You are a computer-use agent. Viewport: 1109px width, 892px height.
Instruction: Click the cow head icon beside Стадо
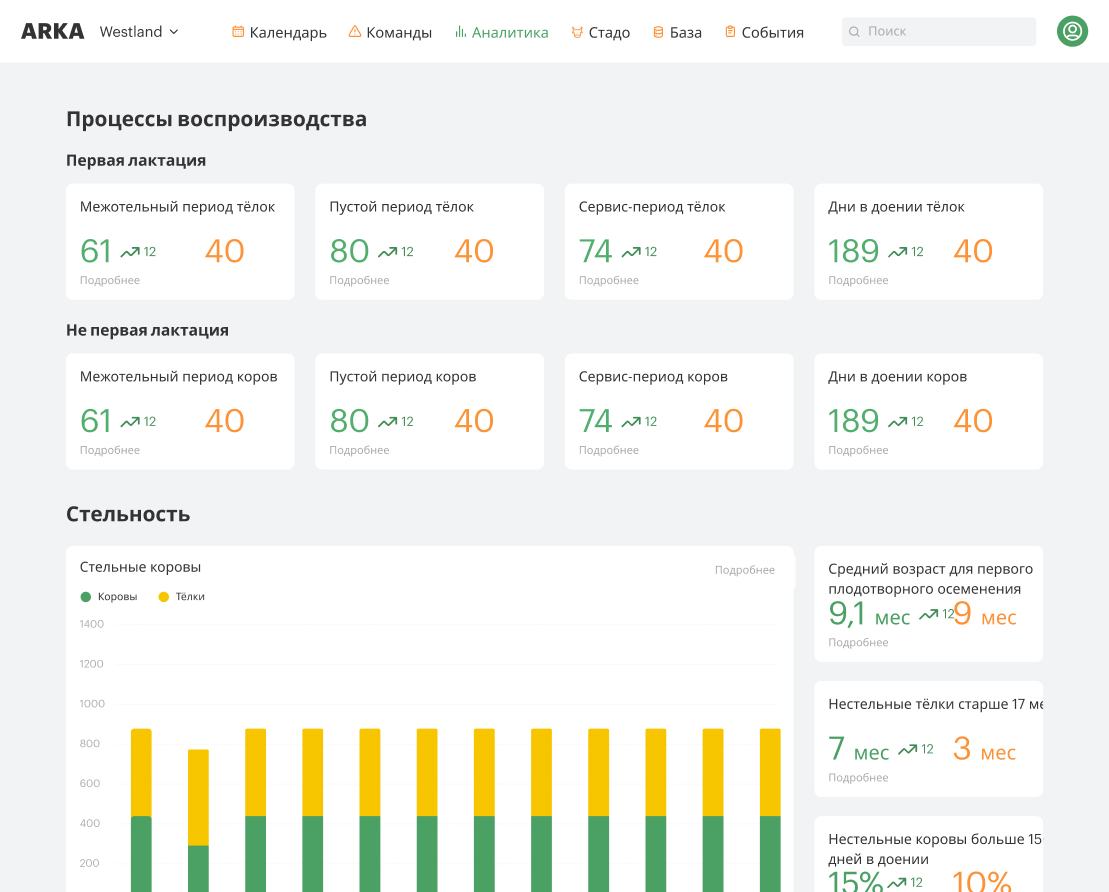[x=577, y=32]
